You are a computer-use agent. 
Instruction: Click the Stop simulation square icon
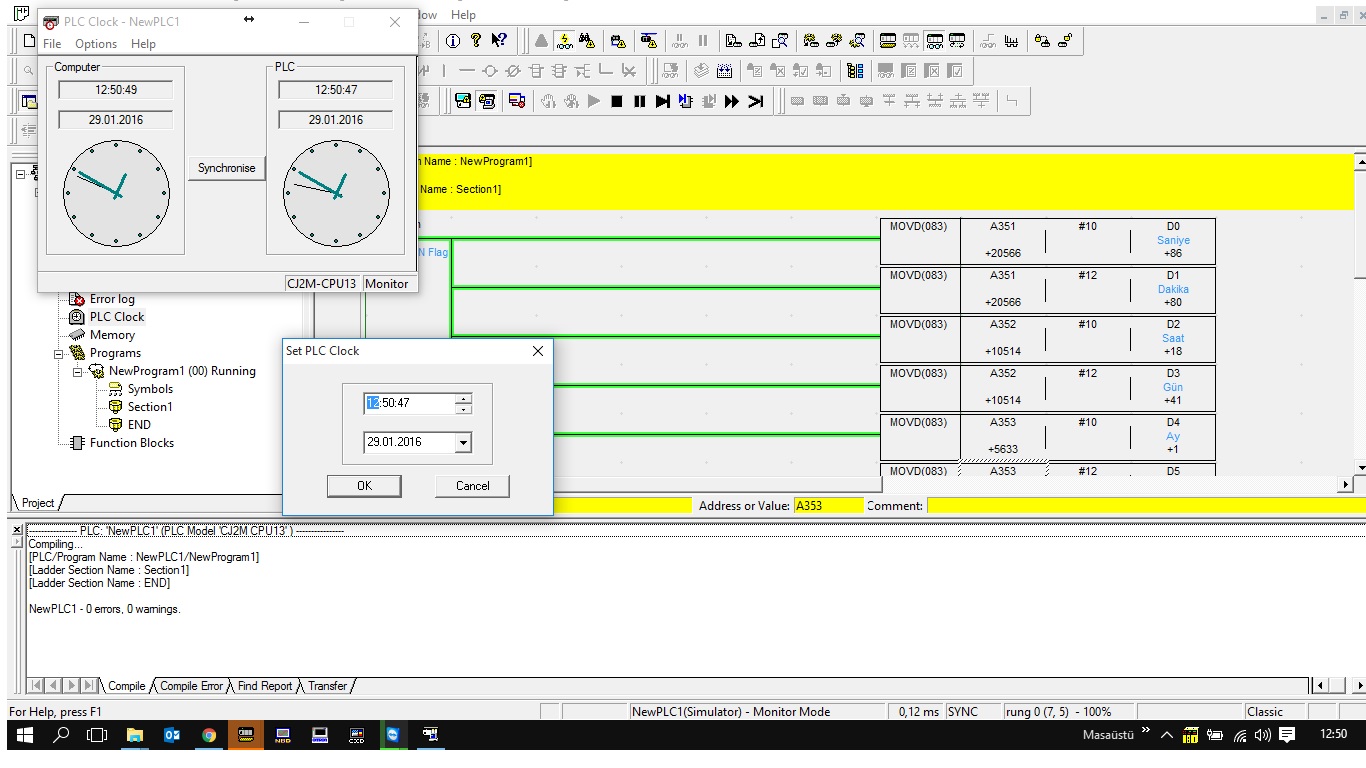click(x=617, y=101)
